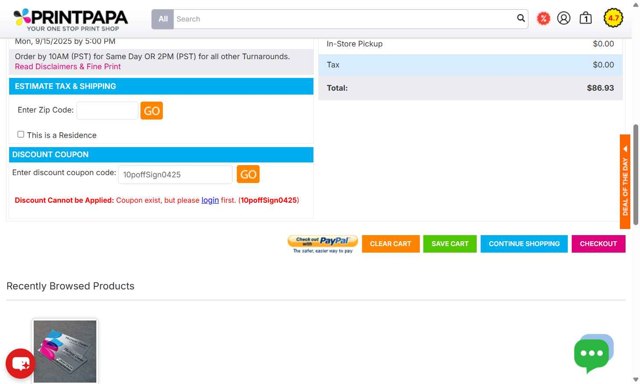This screenshot has width=640, height=384.
Task: Click the page vertical scrollbar
Action: (x=636, y=174)
